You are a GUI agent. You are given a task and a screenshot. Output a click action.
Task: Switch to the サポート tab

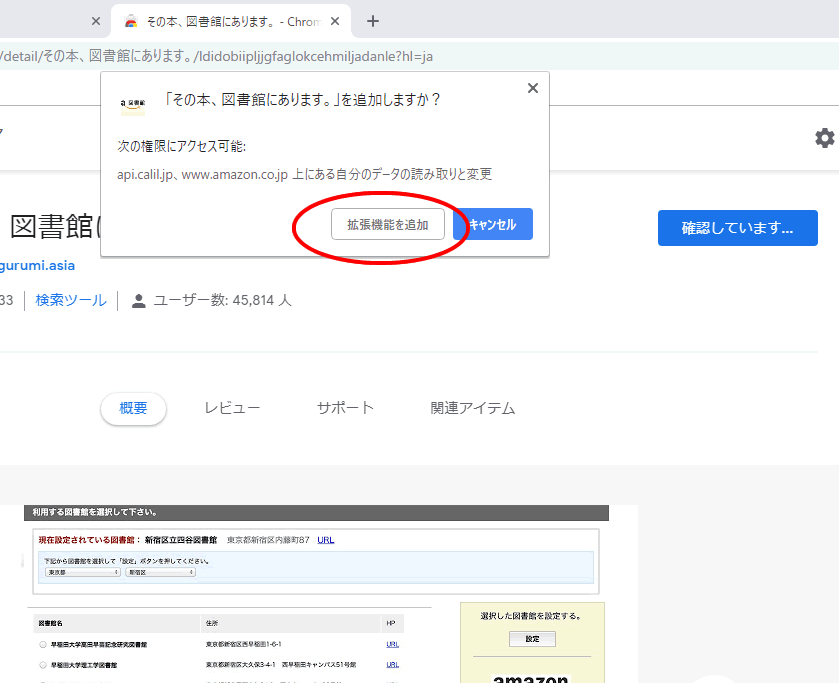coord(345,408)
